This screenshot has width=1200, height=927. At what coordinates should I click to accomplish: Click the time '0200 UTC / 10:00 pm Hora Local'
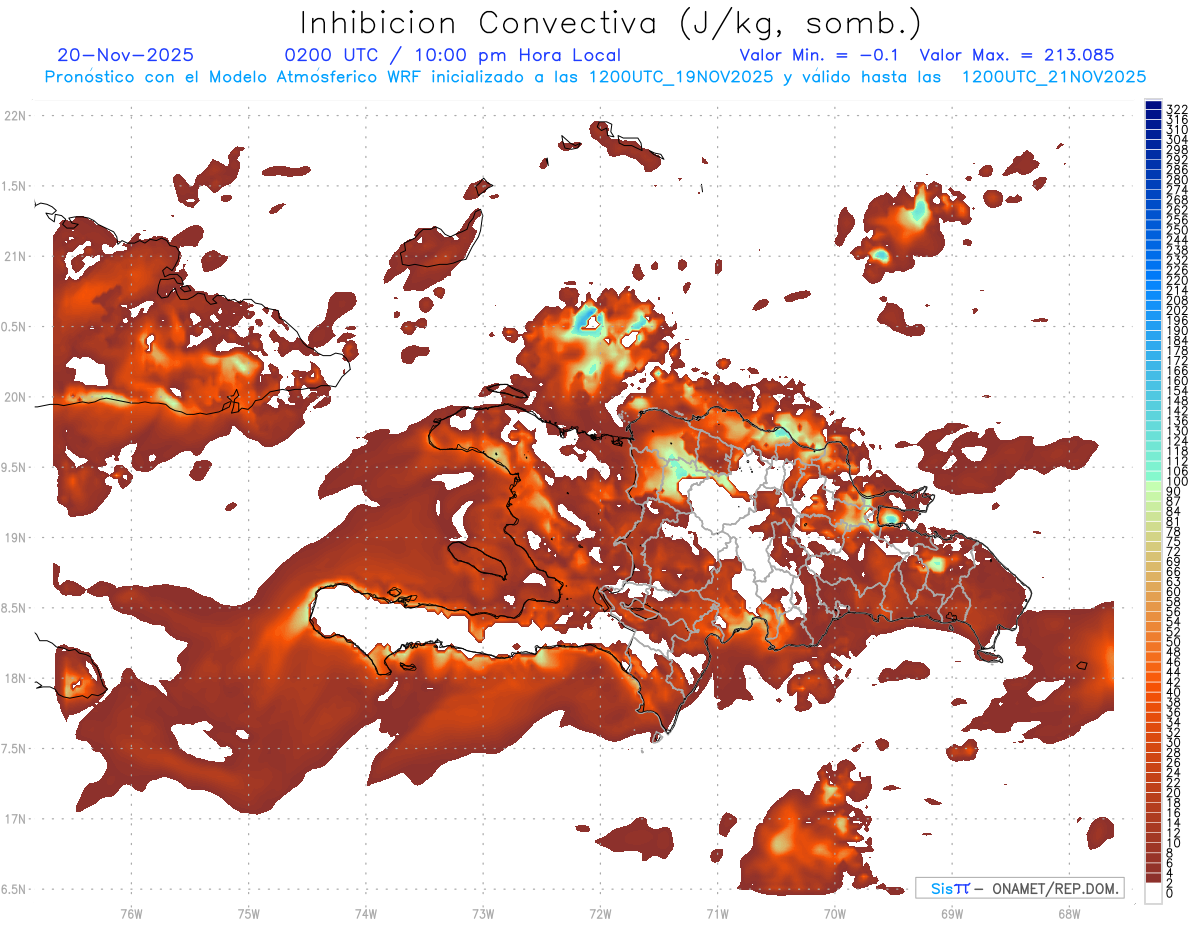pyautogui.click(x=452, y=55)
